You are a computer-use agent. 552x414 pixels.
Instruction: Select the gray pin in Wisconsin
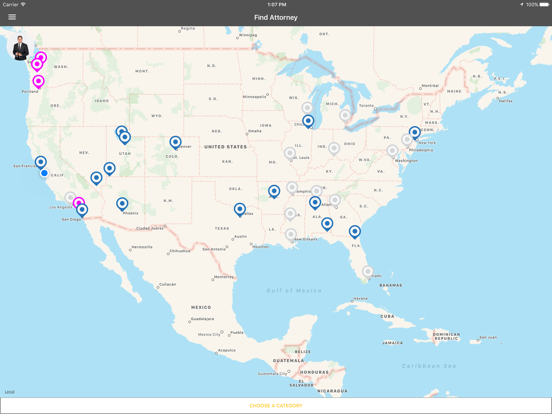[307, 108]
